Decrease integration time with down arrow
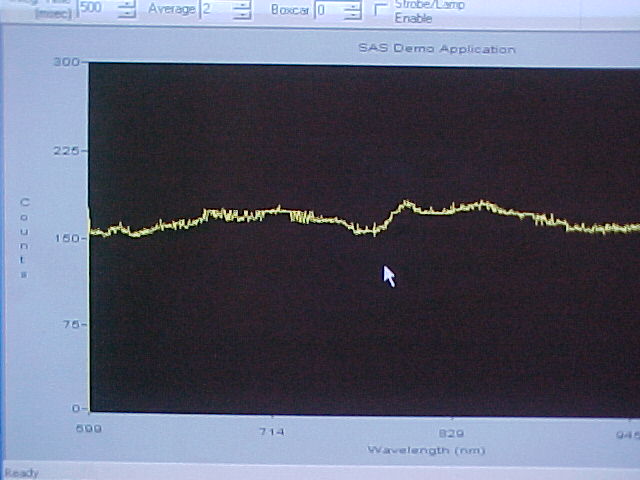This screenshot has height=480, width=640. 126,14
